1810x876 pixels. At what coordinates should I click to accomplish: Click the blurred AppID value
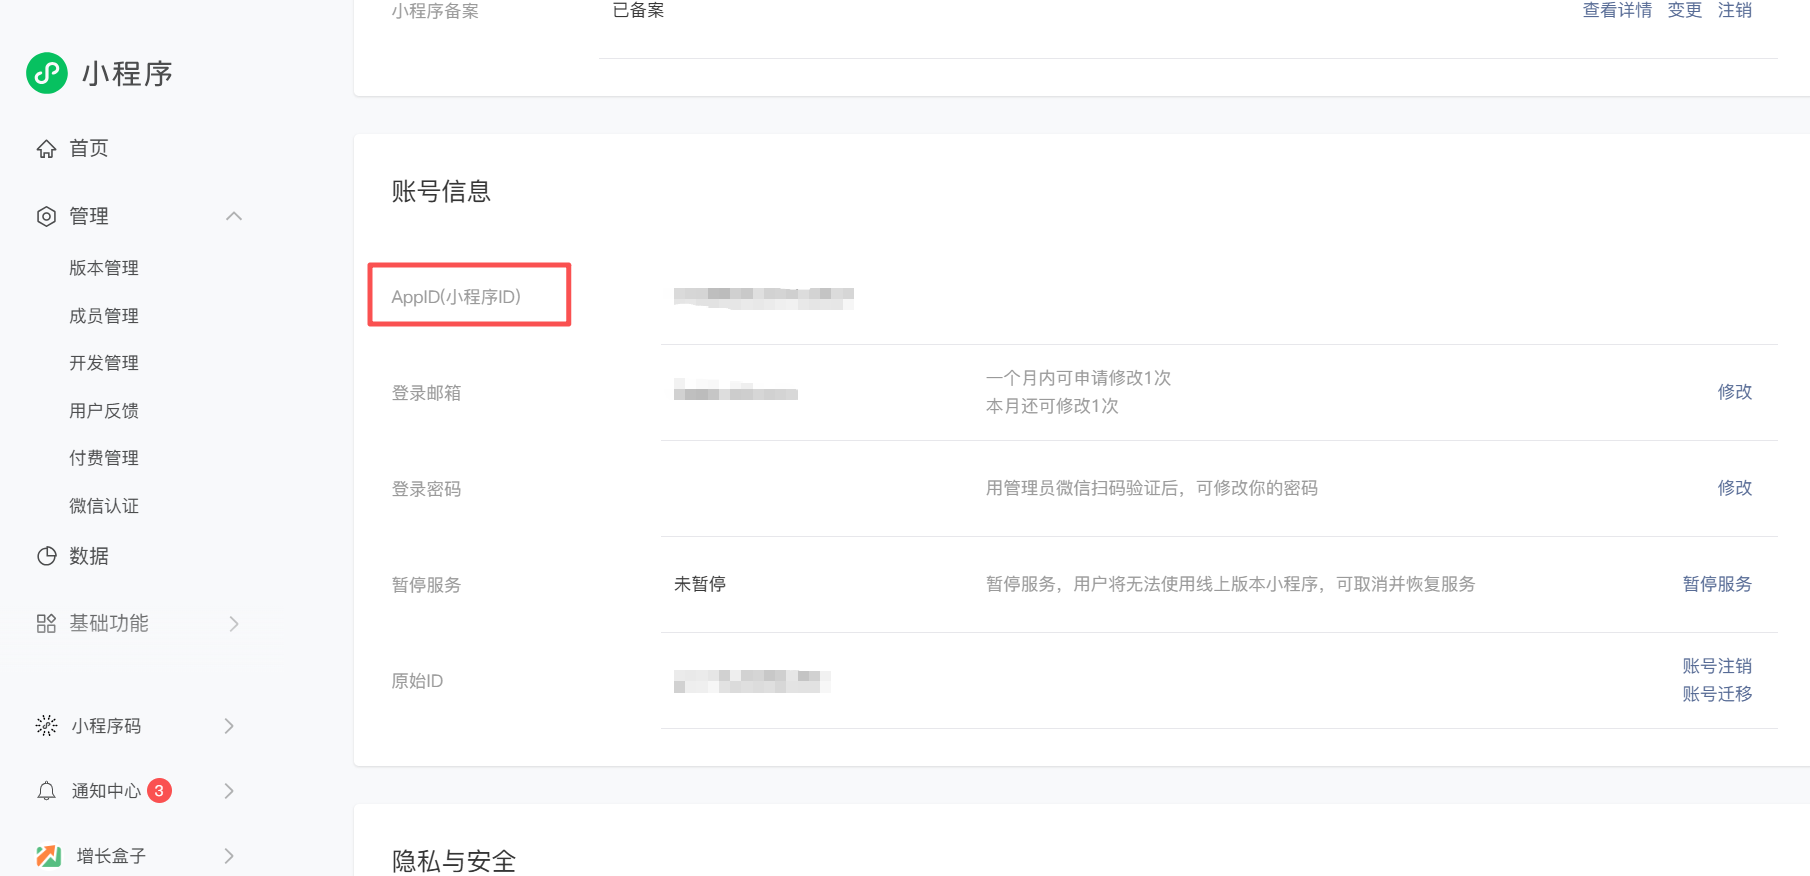763,297
